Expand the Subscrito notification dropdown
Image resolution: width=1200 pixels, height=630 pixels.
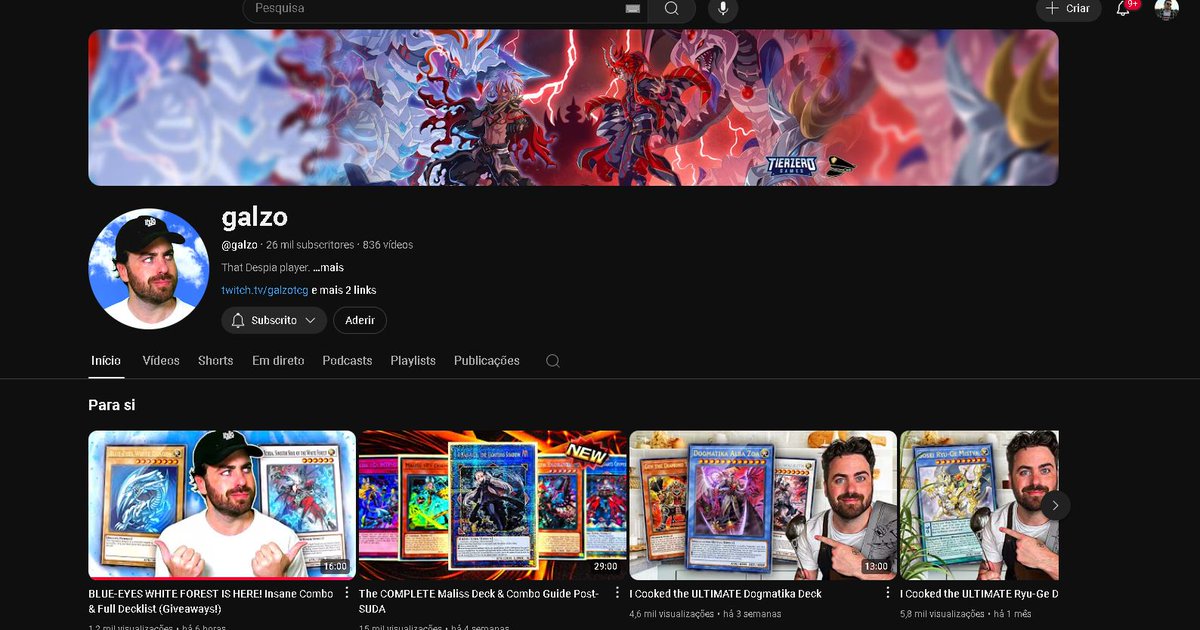(x=274, y=320)
